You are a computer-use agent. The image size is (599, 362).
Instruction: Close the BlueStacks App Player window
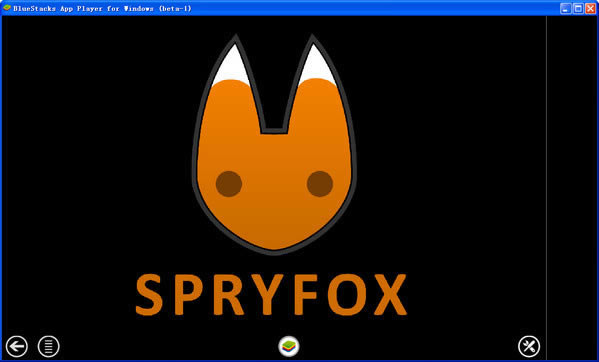click(x=591, y=8)
